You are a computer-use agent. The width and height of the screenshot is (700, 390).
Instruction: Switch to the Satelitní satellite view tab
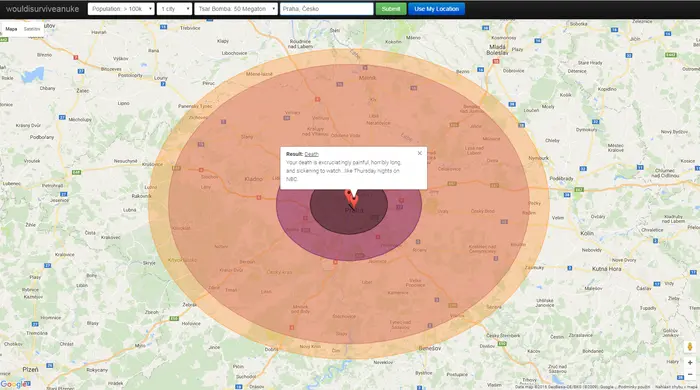[x=32, y=29]
